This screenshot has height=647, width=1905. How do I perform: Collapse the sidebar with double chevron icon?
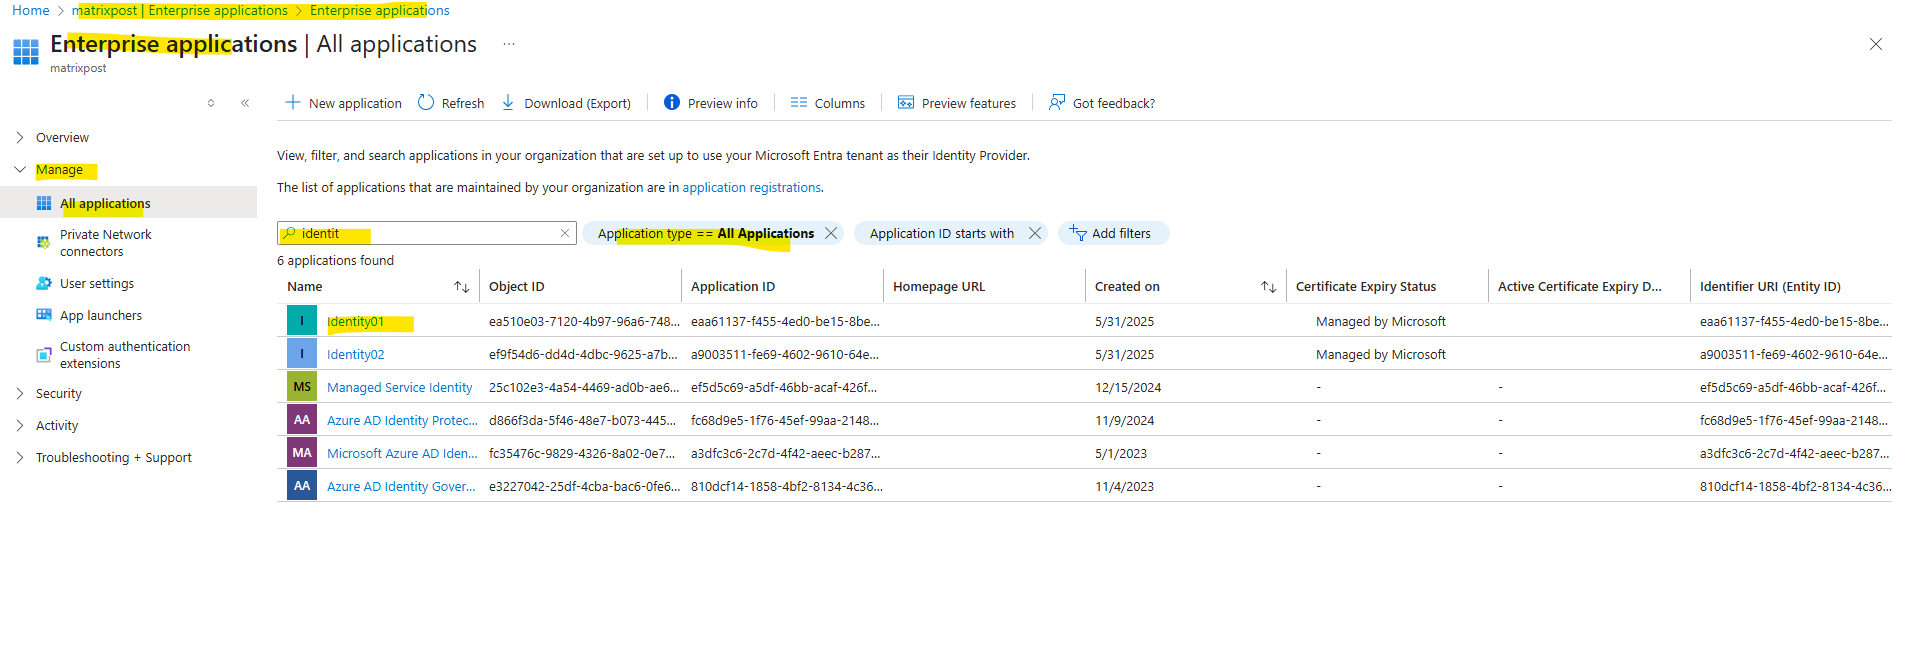(245, 103)
